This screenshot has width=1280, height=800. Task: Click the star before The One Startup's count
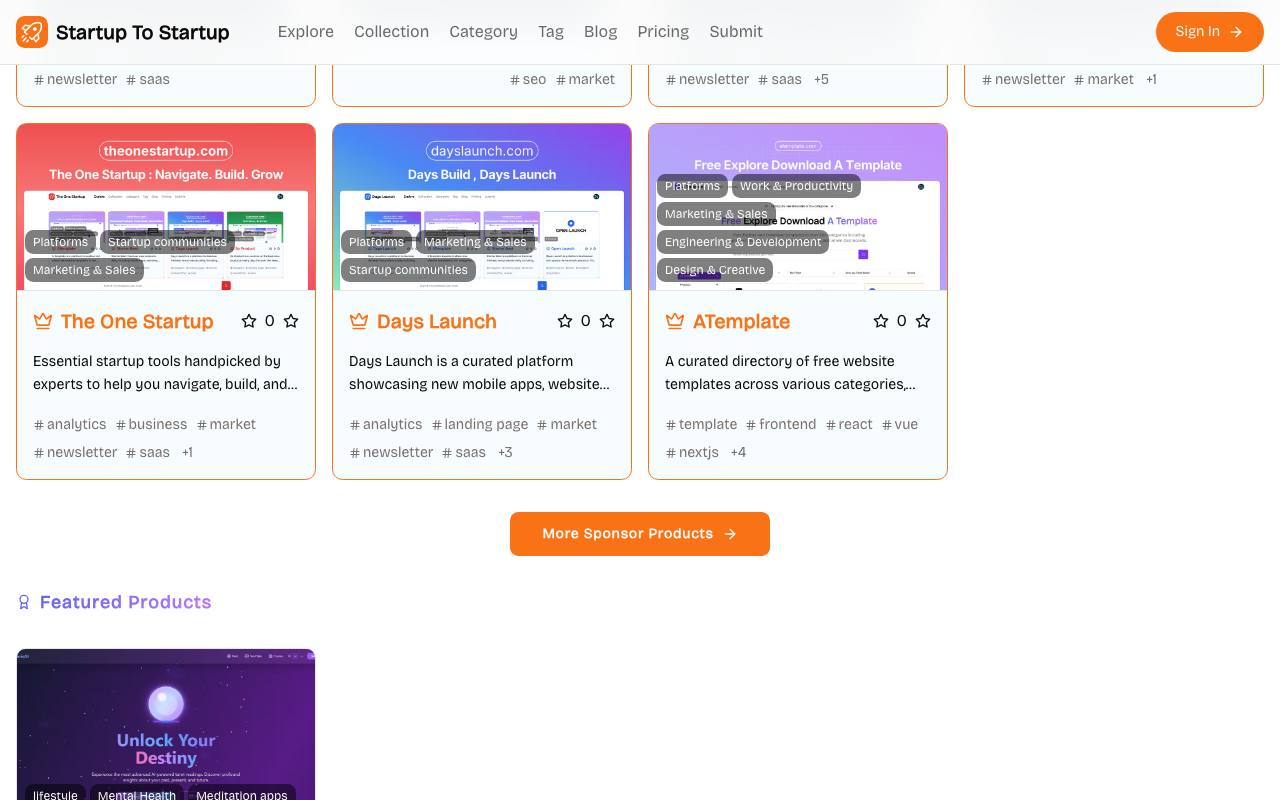(249, 321)
